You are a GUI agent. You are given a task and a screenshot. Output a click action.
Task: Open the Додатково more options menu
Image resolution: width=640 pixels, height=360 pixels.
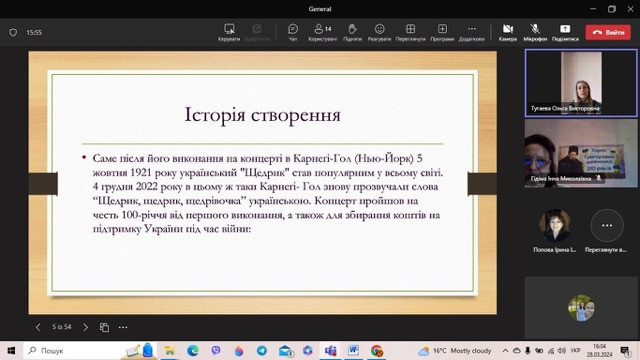(471, 32)
